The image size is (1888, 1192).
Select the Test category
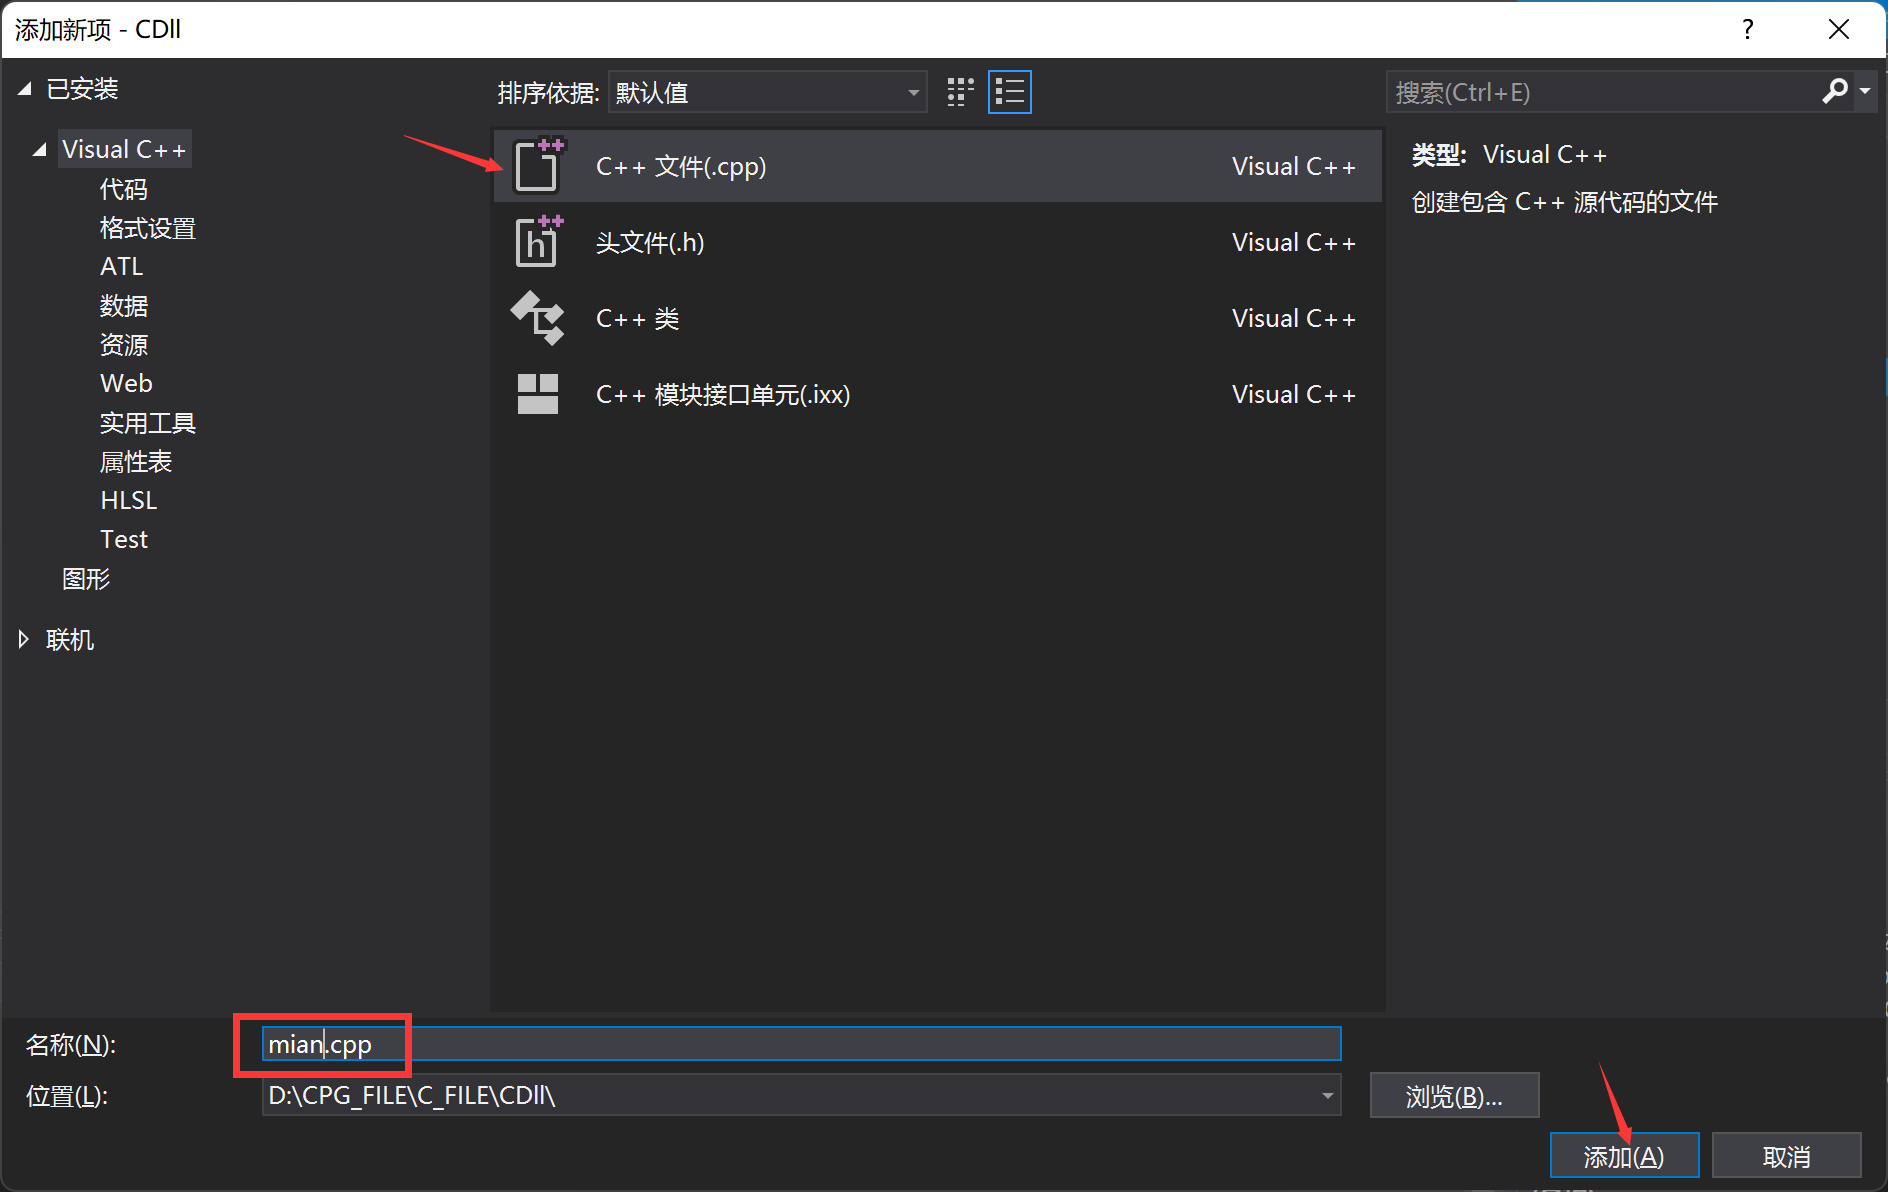(123, 539)
